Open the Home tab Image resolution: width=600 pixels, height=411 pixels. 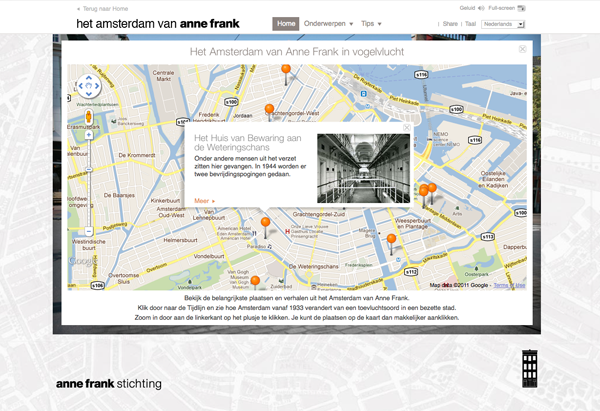[x=286, y=24]
